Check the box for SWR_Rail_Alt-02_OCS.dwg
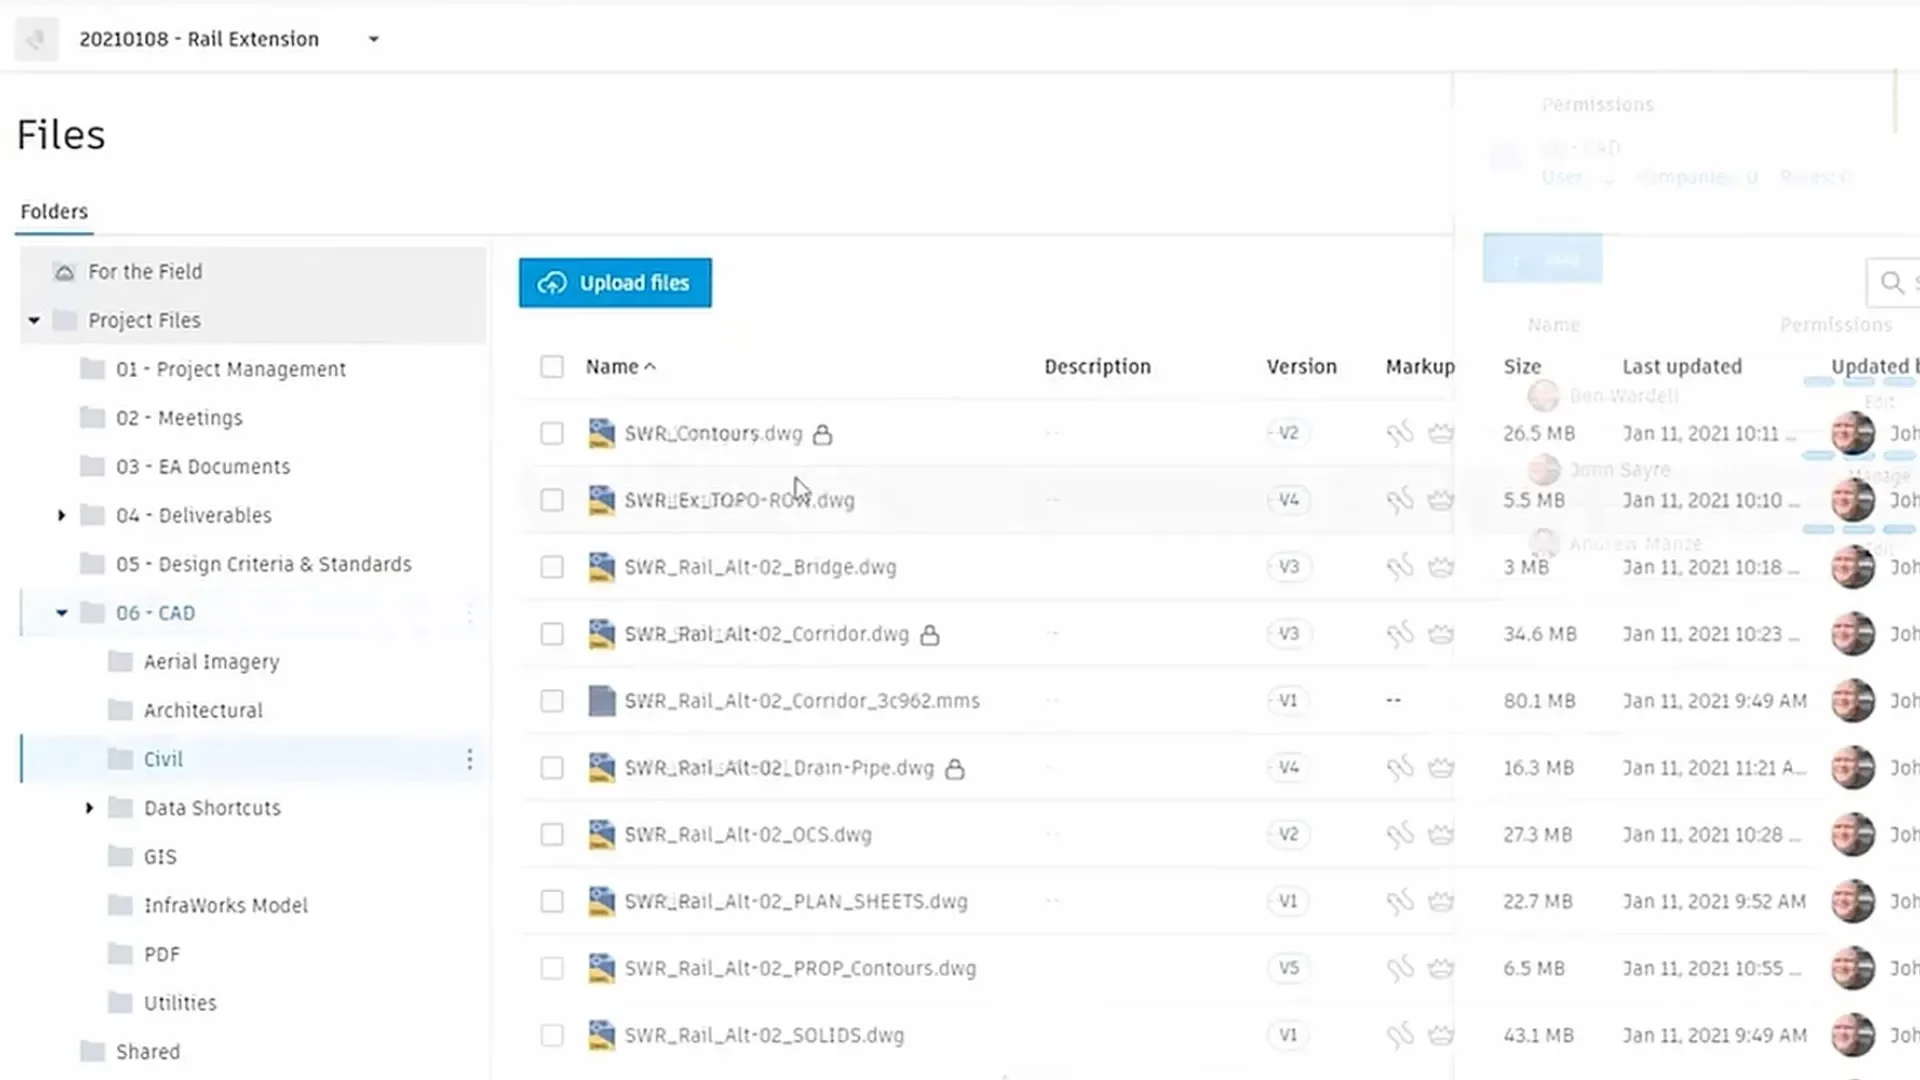 click(552, 835)
